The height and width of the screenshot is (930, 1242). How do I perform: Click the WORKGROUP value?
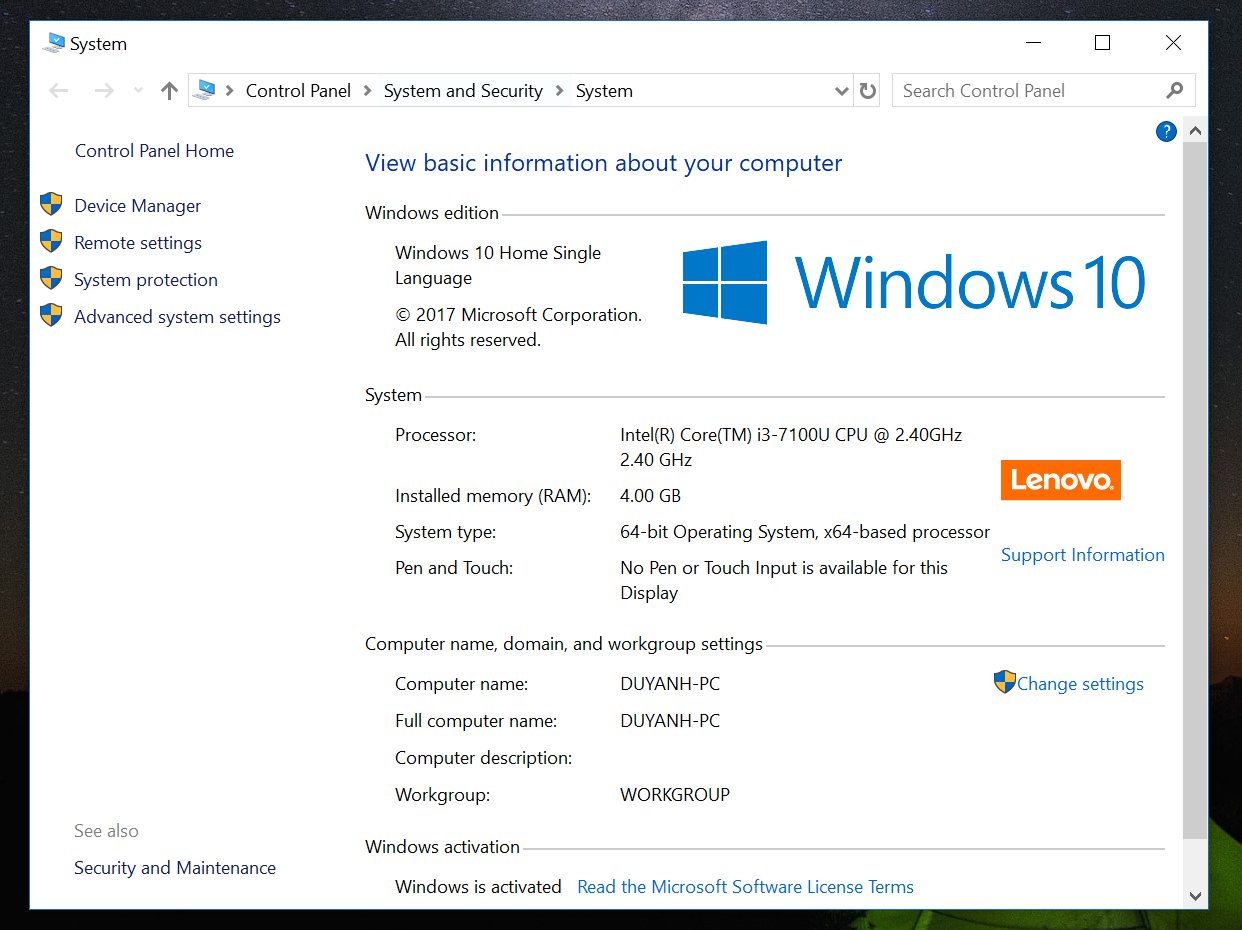(x=675, y=795)
